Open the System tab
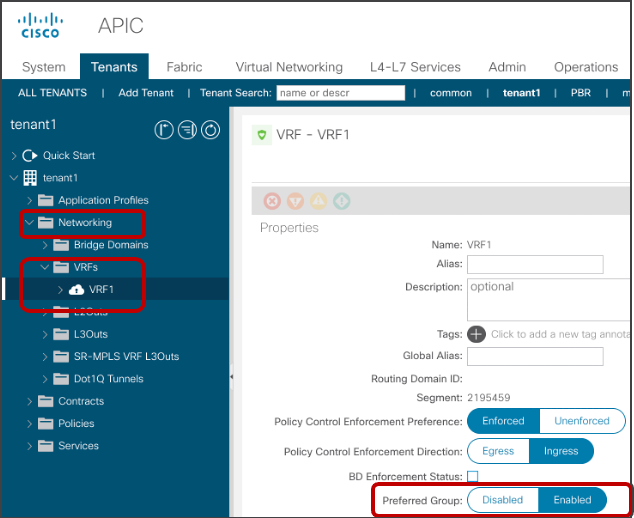Viewport: 634px width, 518px height. [x=44, y=67]
